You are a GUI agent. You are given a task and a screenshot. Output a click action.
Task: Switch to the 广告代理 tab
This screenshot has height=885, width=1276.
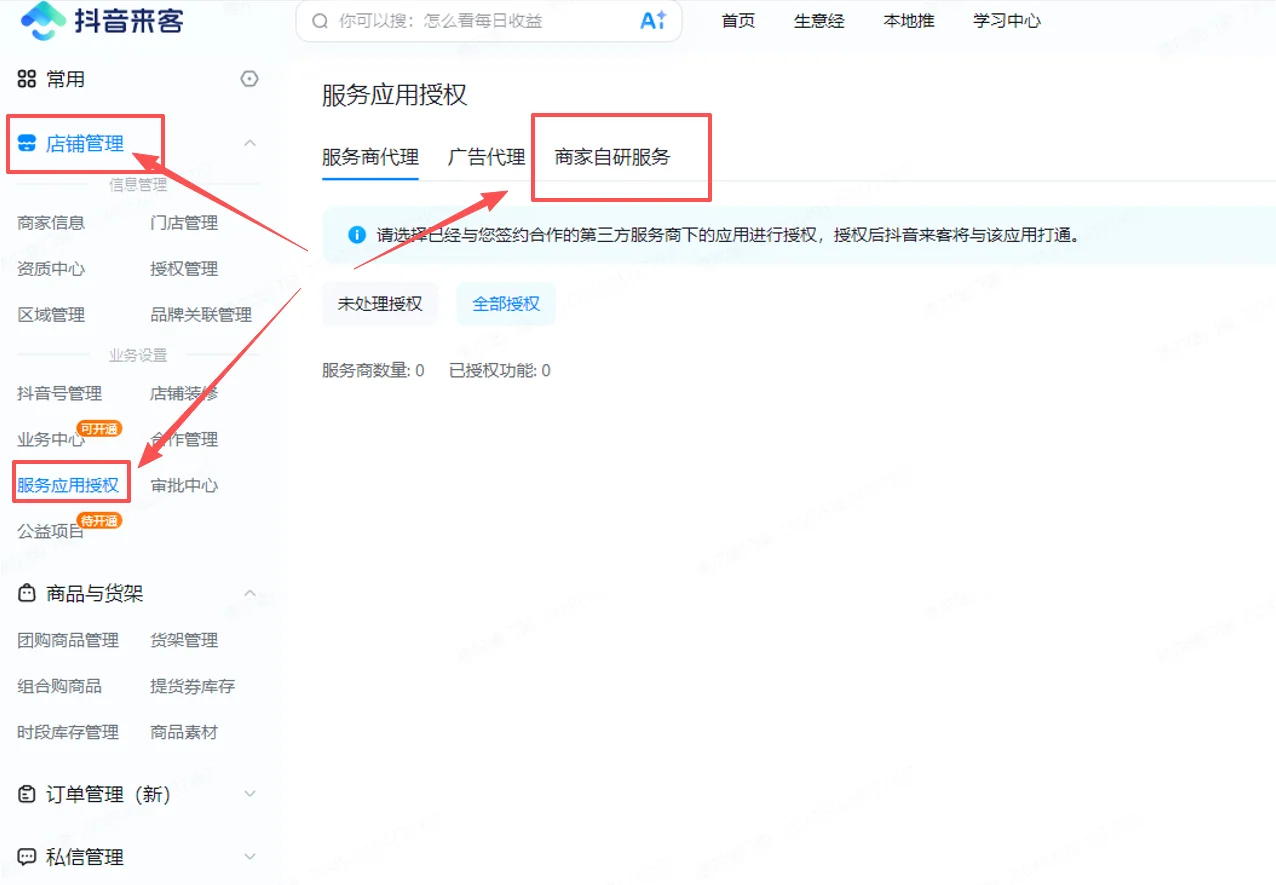pos(486,157)
